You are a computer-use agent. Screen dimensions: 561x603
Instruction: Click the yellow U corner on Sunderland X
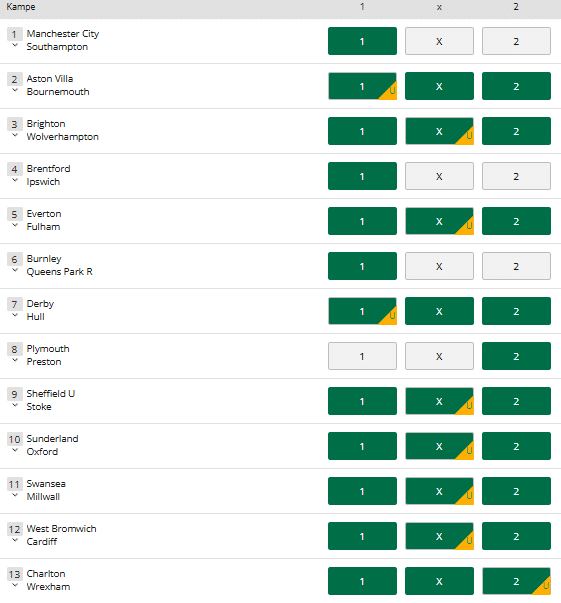[x=467, y=452]
